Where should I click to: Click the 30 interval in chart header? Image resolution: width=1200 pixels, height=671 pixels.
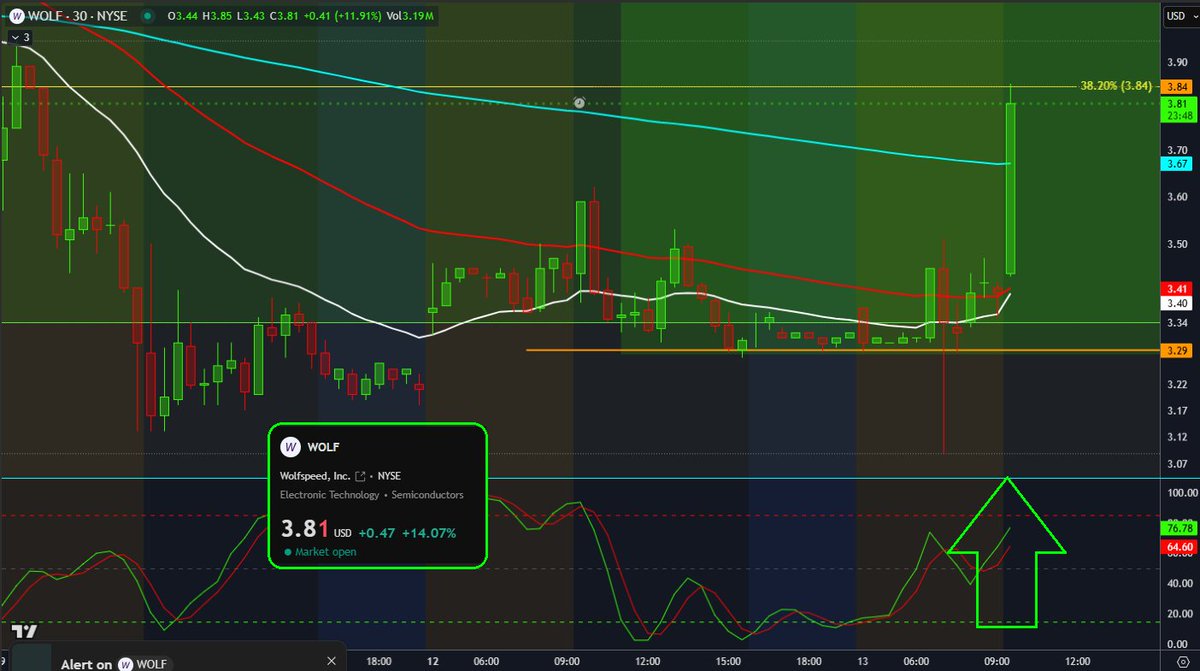coord(81,16)
